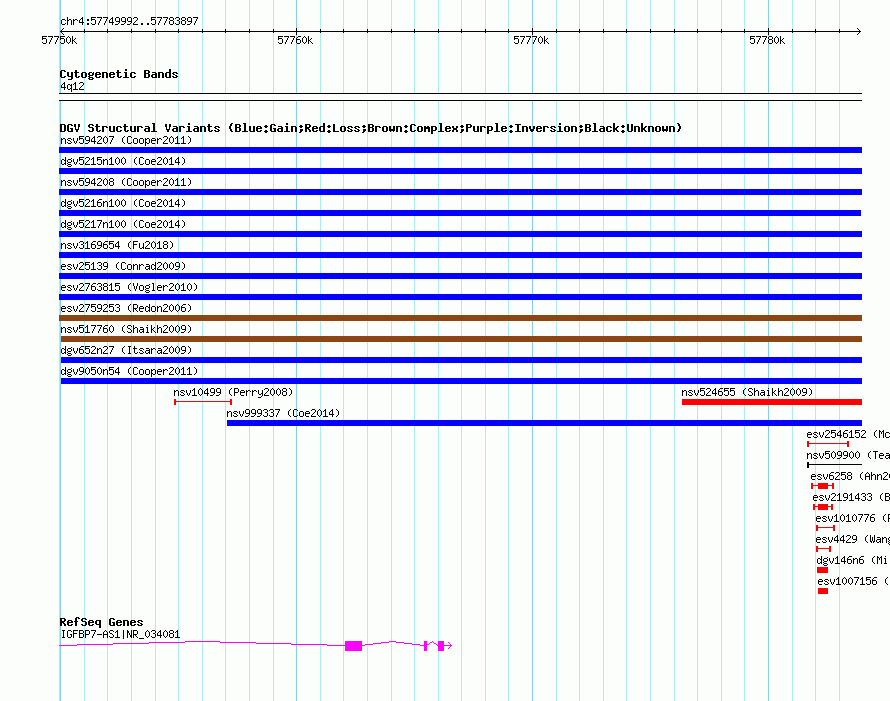Select the 4q12 band label
The image size is (890, 701).
72,86
